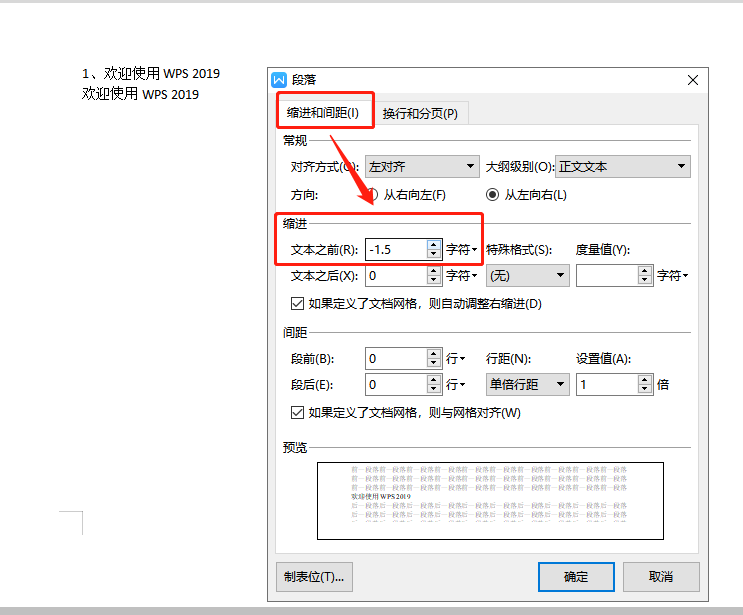743x615 pixels.
Task: Open the 行 unit dropdown for 段前
Action: [x=455, y=359]
